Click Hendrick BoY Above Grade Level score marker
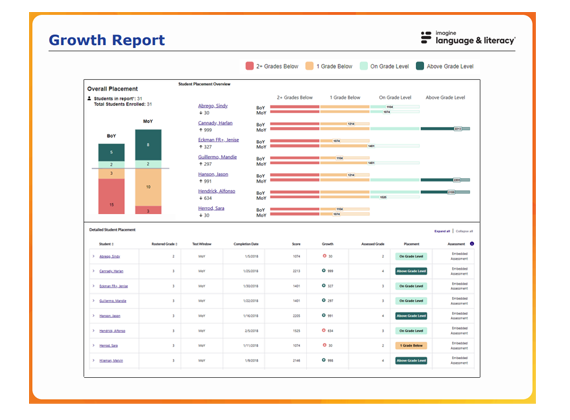Viewport: 570px width, 420px height. tap(451, 192)
